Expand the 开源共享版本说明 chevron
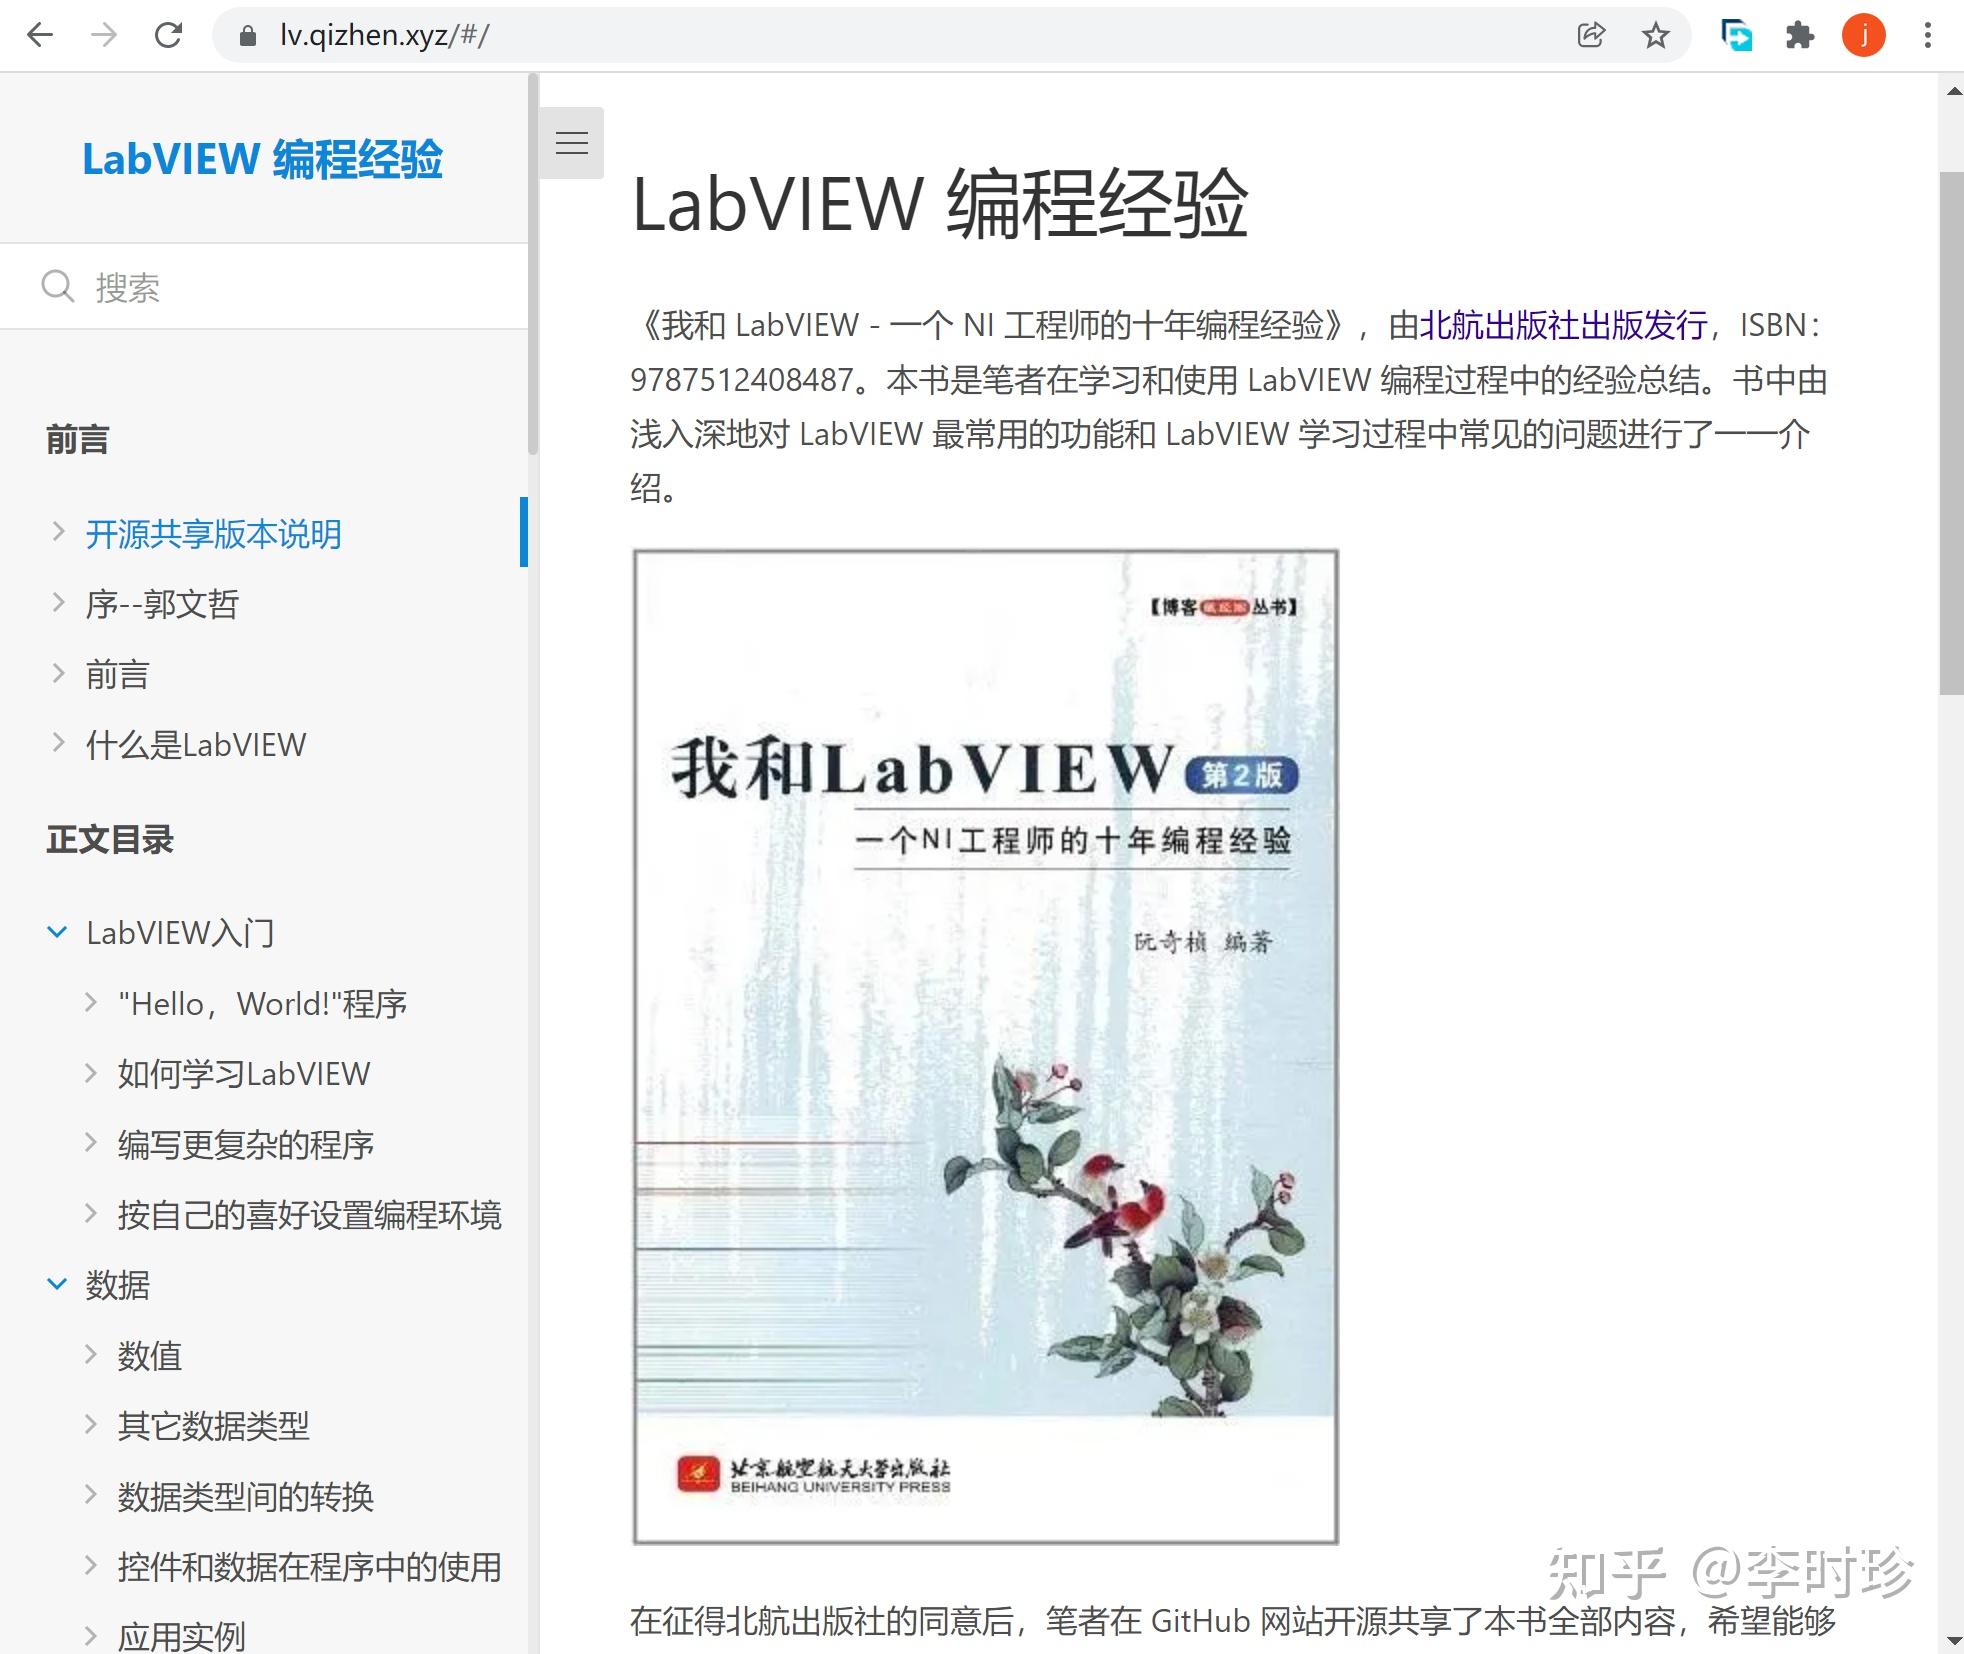The height and width of the screenshot is (1654, 1964). pyautogui.click(x=57, y=533)
